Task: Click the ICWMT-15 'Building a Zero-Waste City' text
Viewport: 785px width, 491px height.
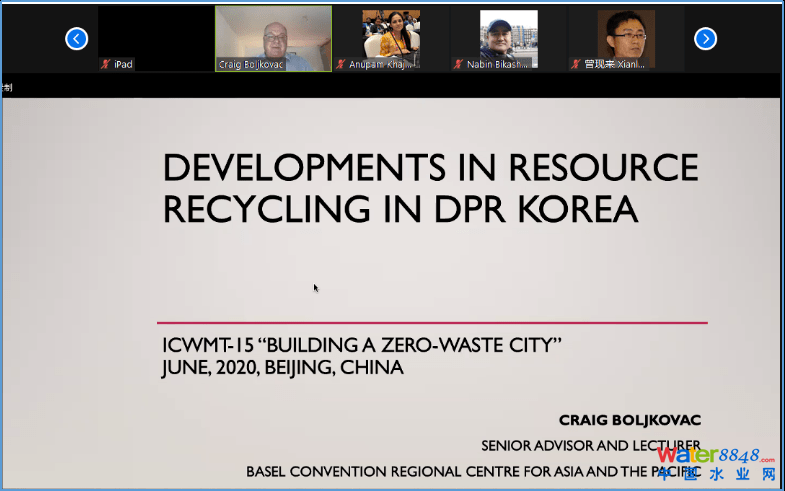Action: (x=362, y=346)
